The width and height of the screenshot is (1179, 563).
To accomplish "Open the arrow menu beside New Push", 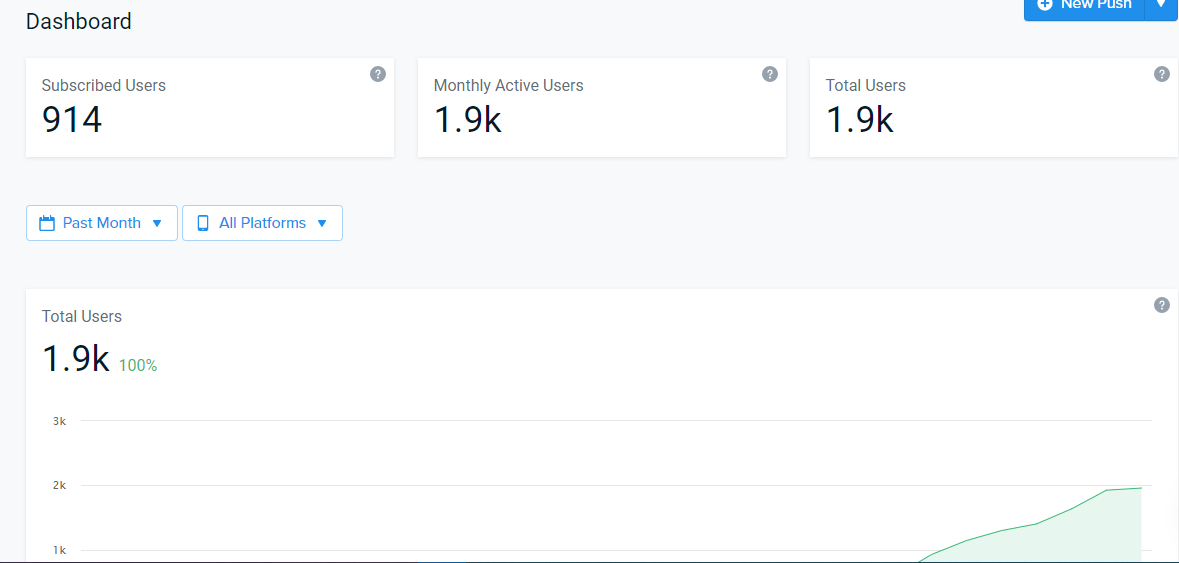I will [x=1162, y=4].
